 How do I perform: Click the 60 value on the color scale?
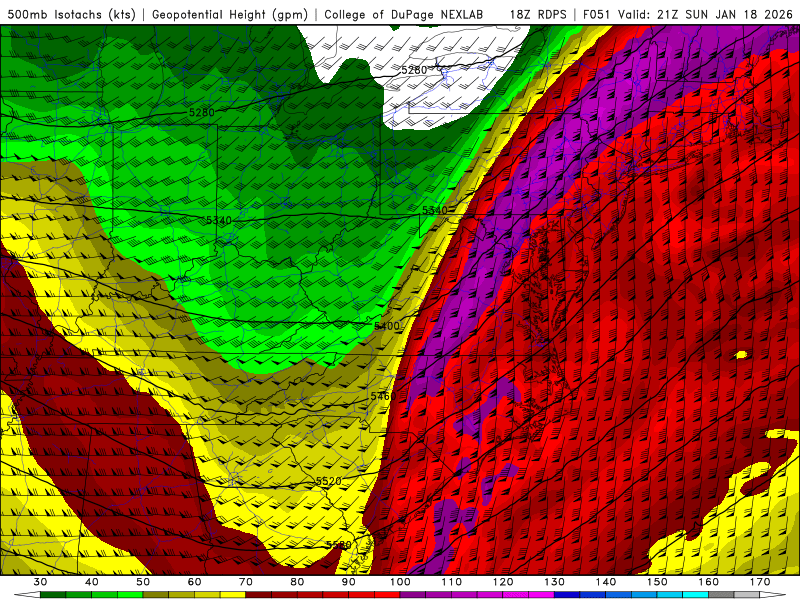pos(194,582)
